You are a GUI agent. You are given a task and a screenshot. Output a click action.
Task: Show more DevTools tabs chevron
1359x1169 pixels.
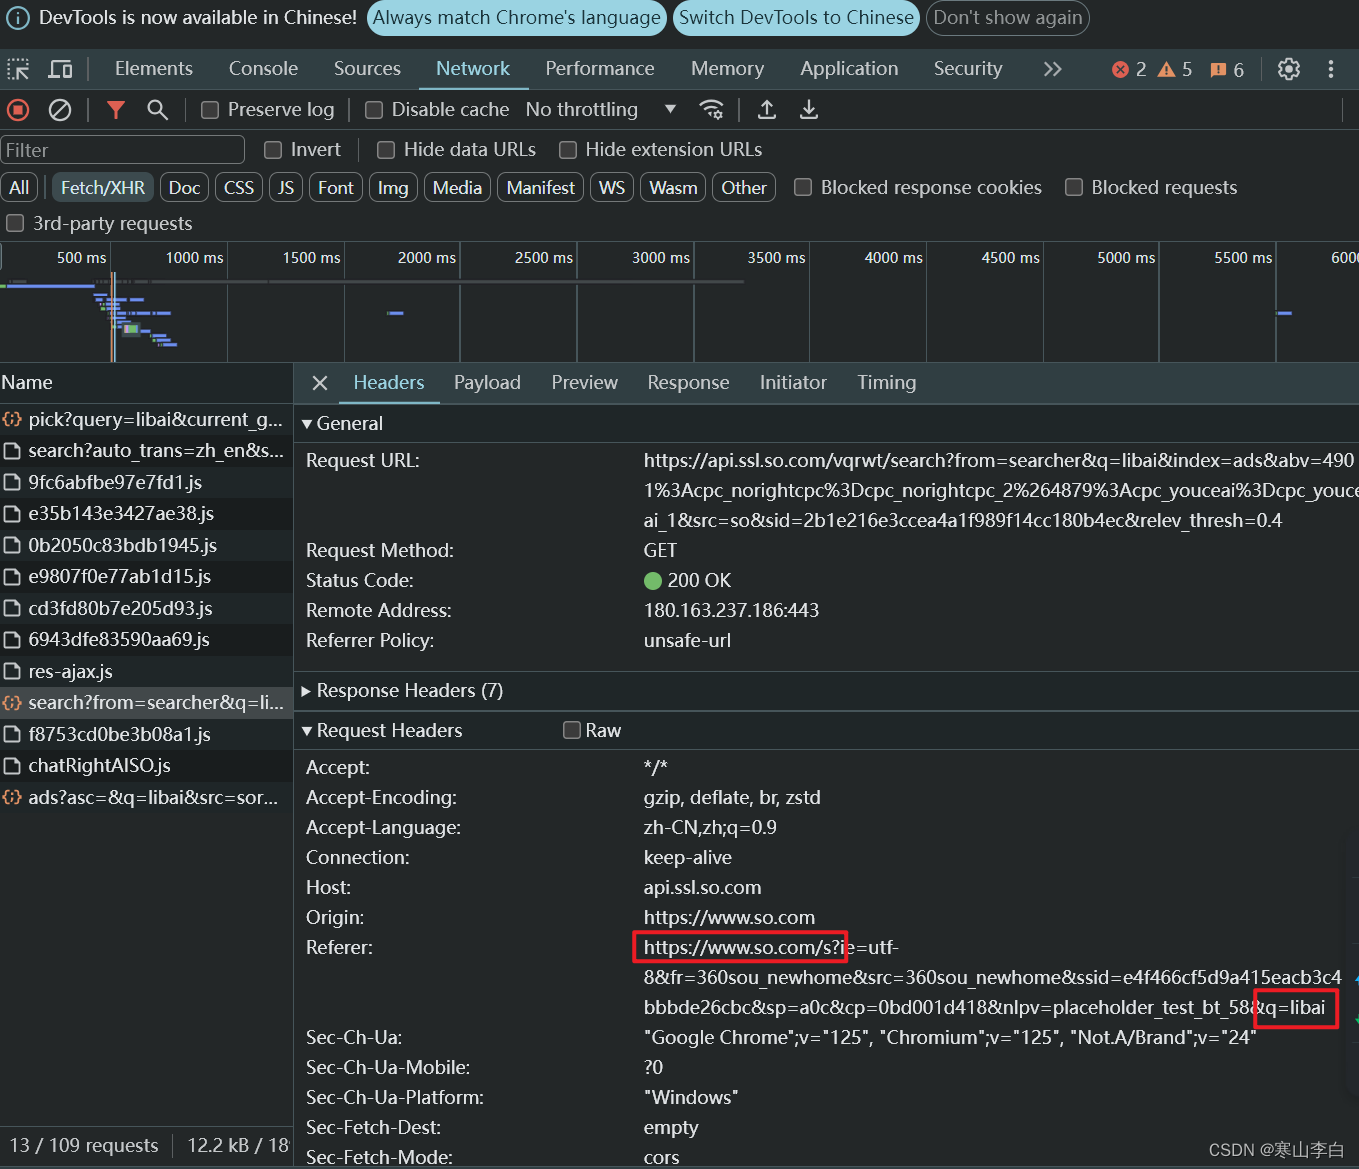coord(1052,69)
